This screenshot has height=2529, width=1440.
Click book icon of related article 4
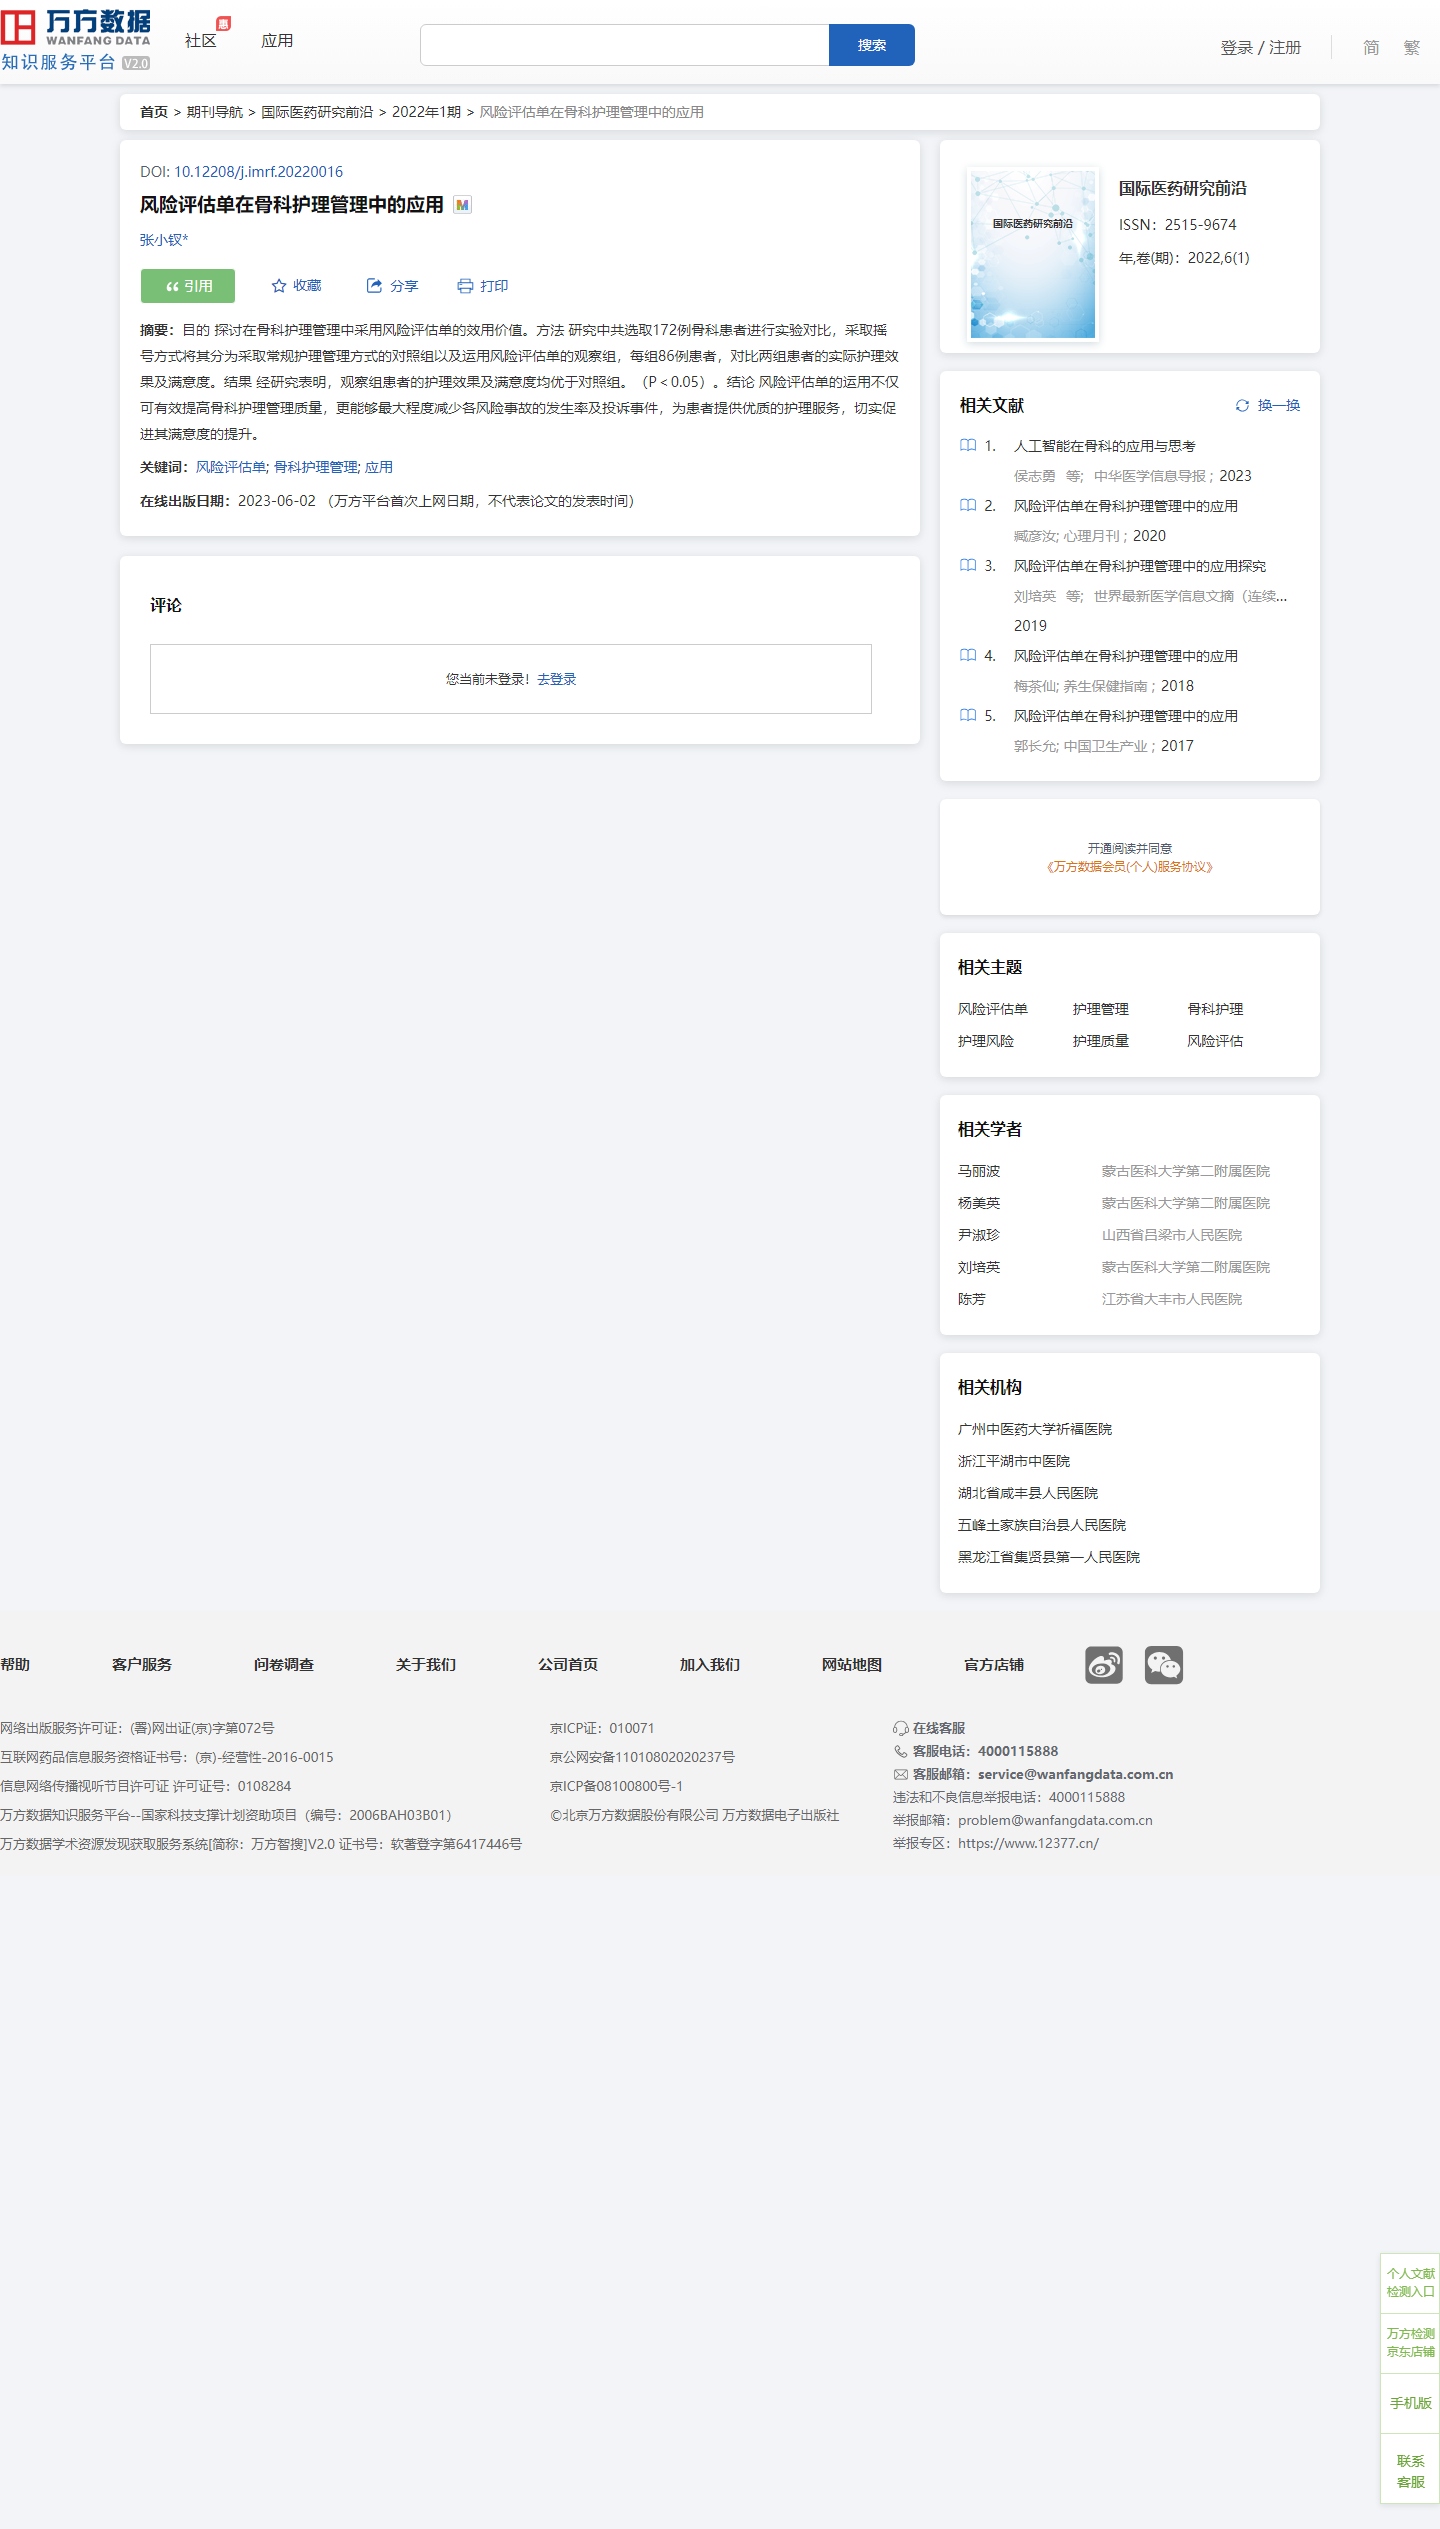[x=968, y=656]
